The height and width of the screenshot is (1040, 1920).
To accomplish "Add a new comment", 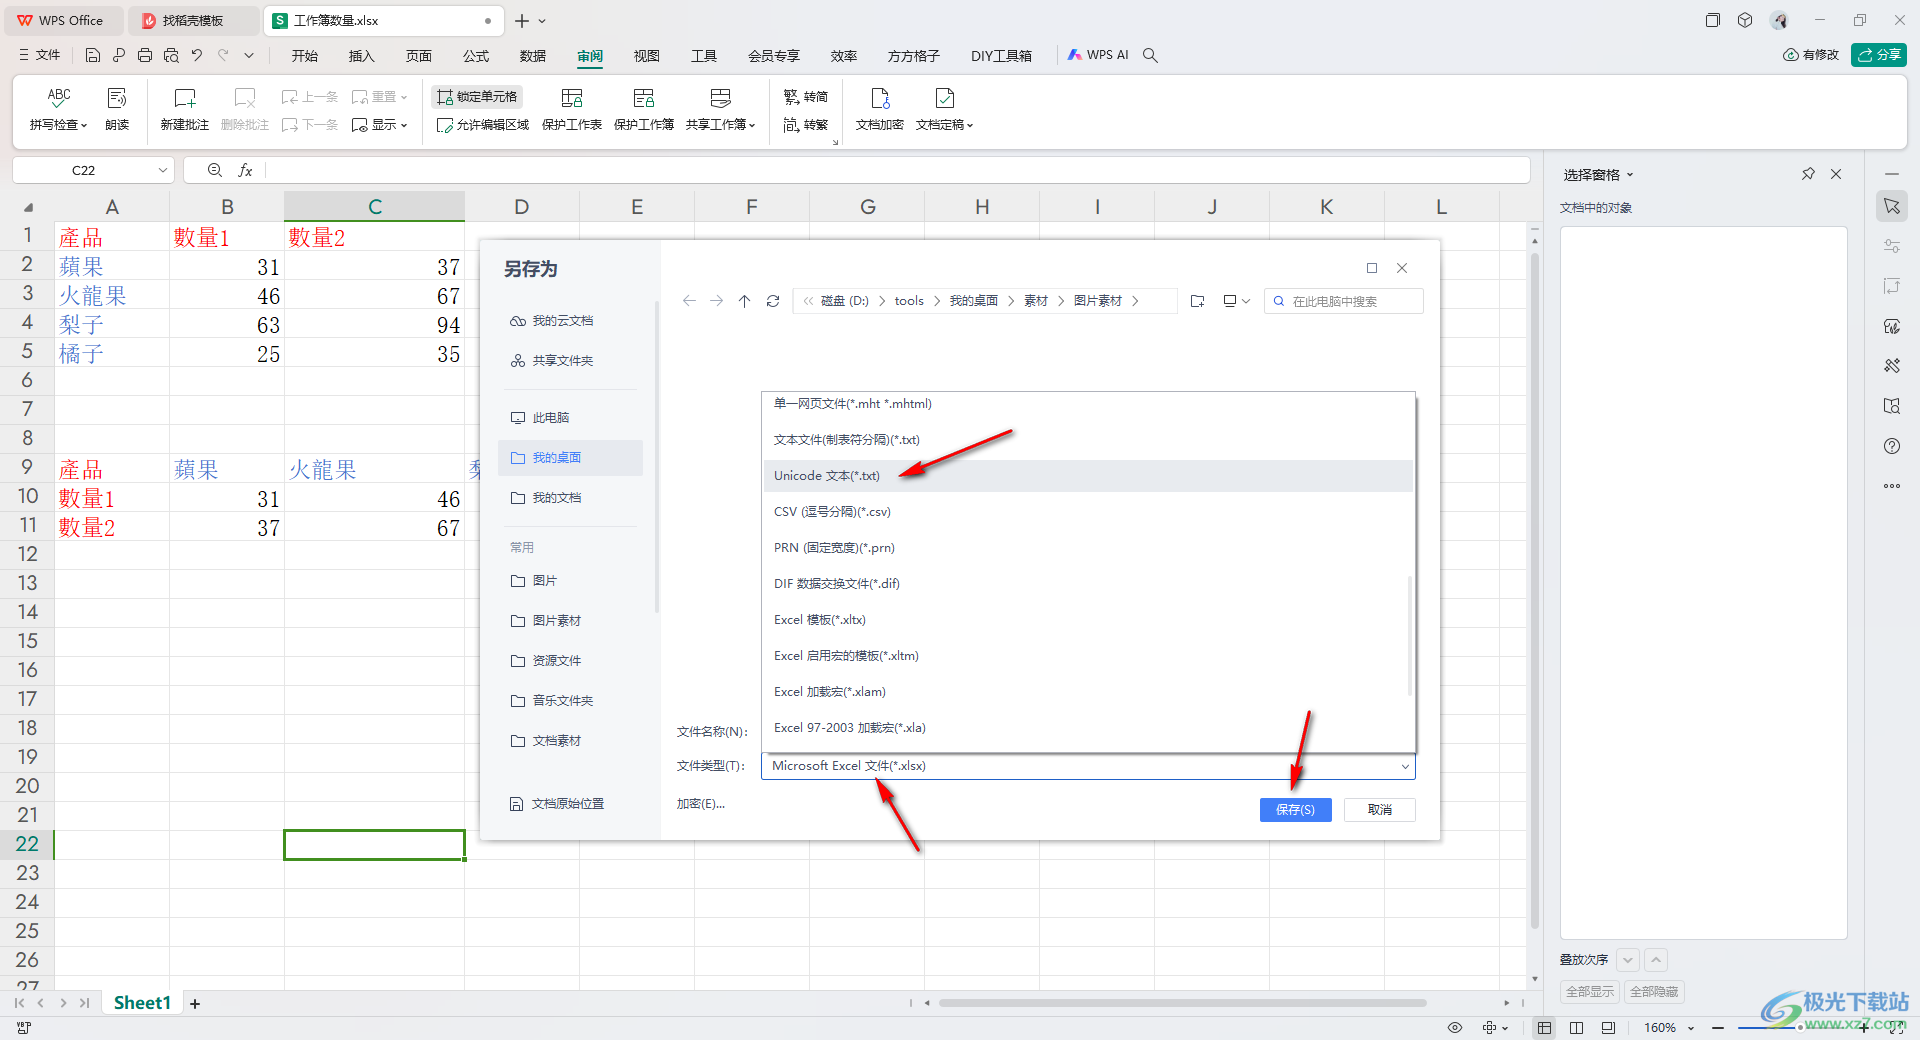I will (185, 108).
